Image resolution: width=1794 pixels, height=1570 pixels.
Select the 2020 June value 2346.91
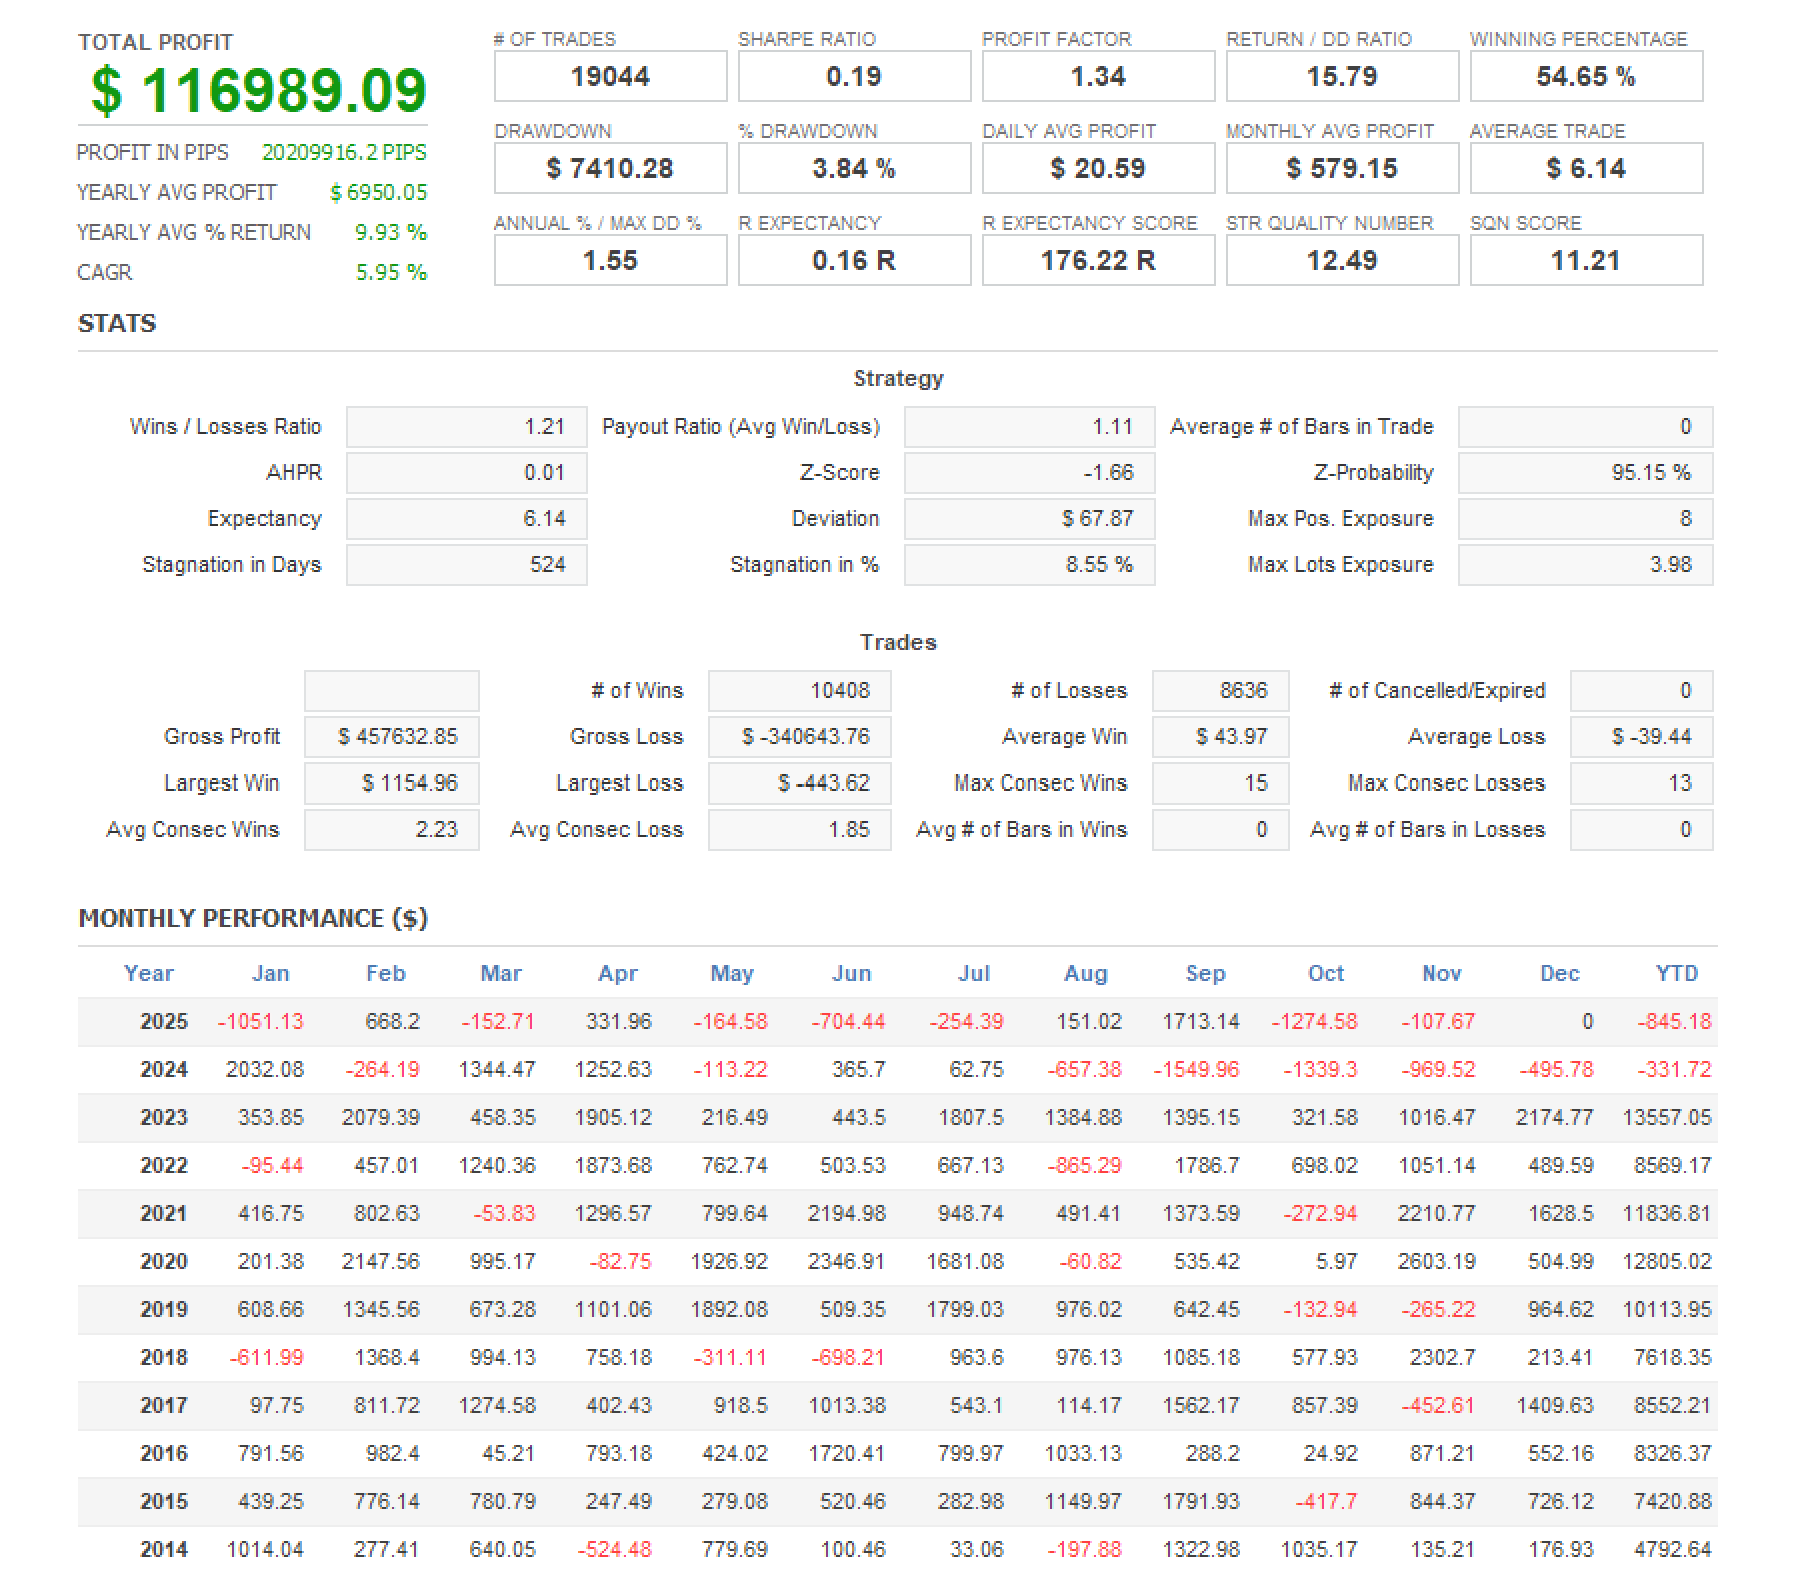pyautogui.click(x=846, y=1262)
